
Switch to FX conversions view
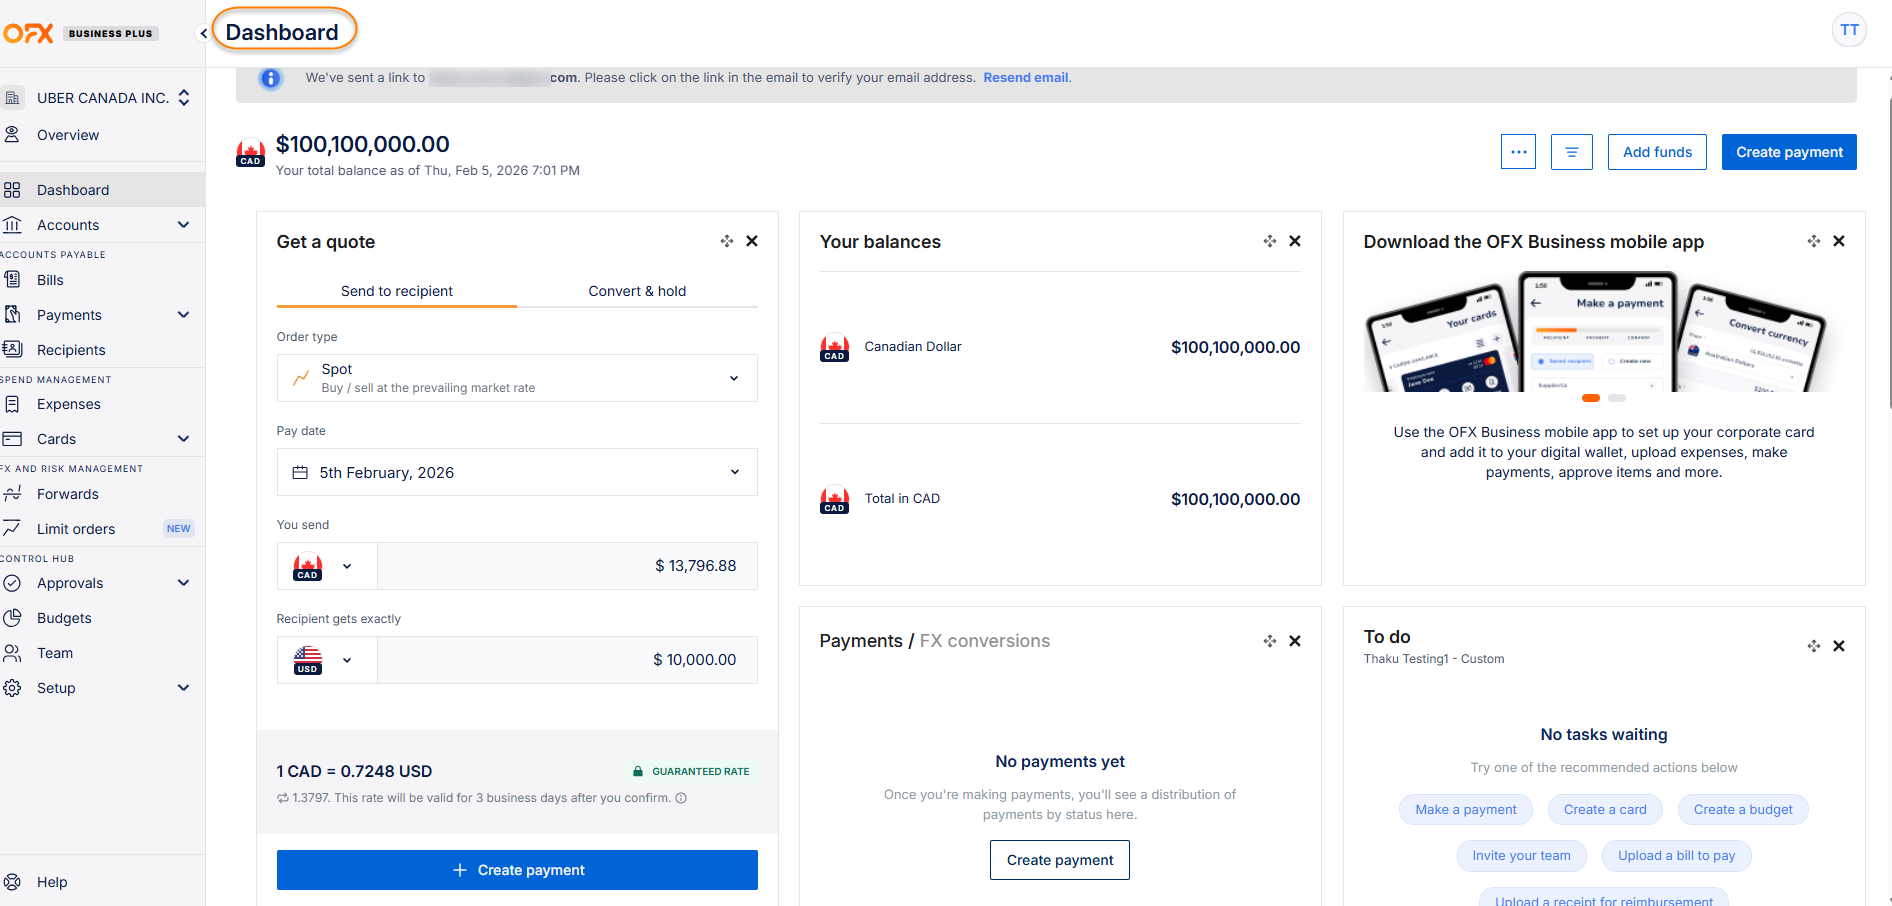pos(984,641)
